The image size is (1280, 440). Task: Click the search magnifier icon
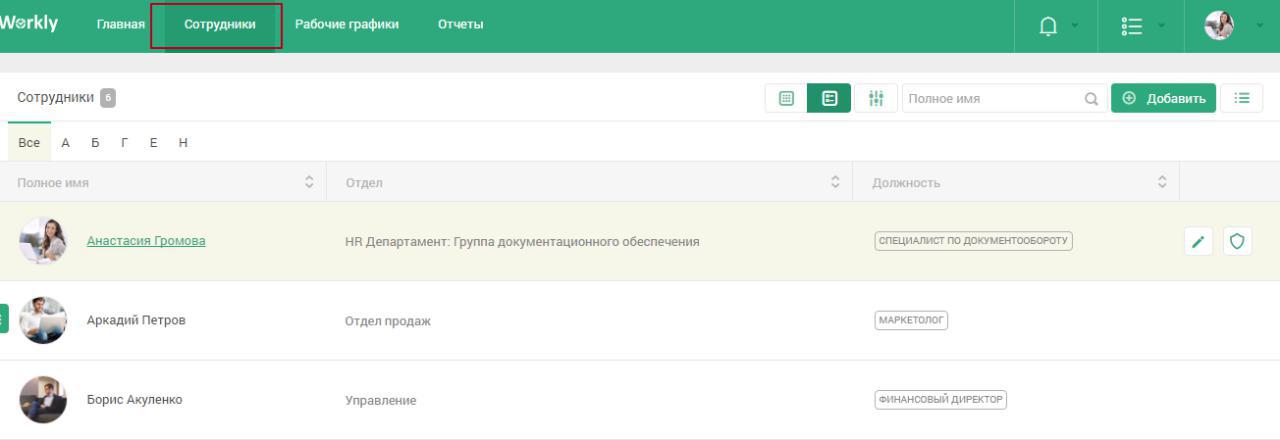coord(1091,99)
